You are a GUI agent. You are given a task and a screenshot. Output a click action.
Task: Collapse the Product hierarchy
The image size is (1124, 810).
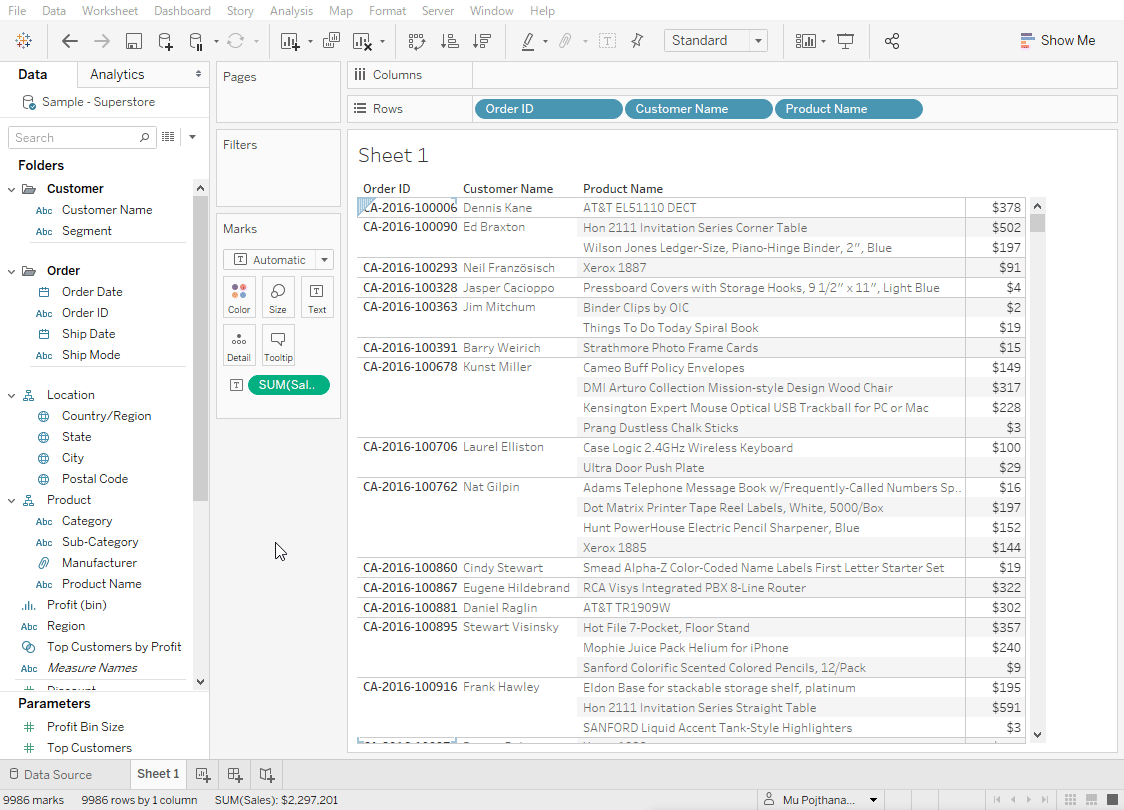click(x=11, y=500)
